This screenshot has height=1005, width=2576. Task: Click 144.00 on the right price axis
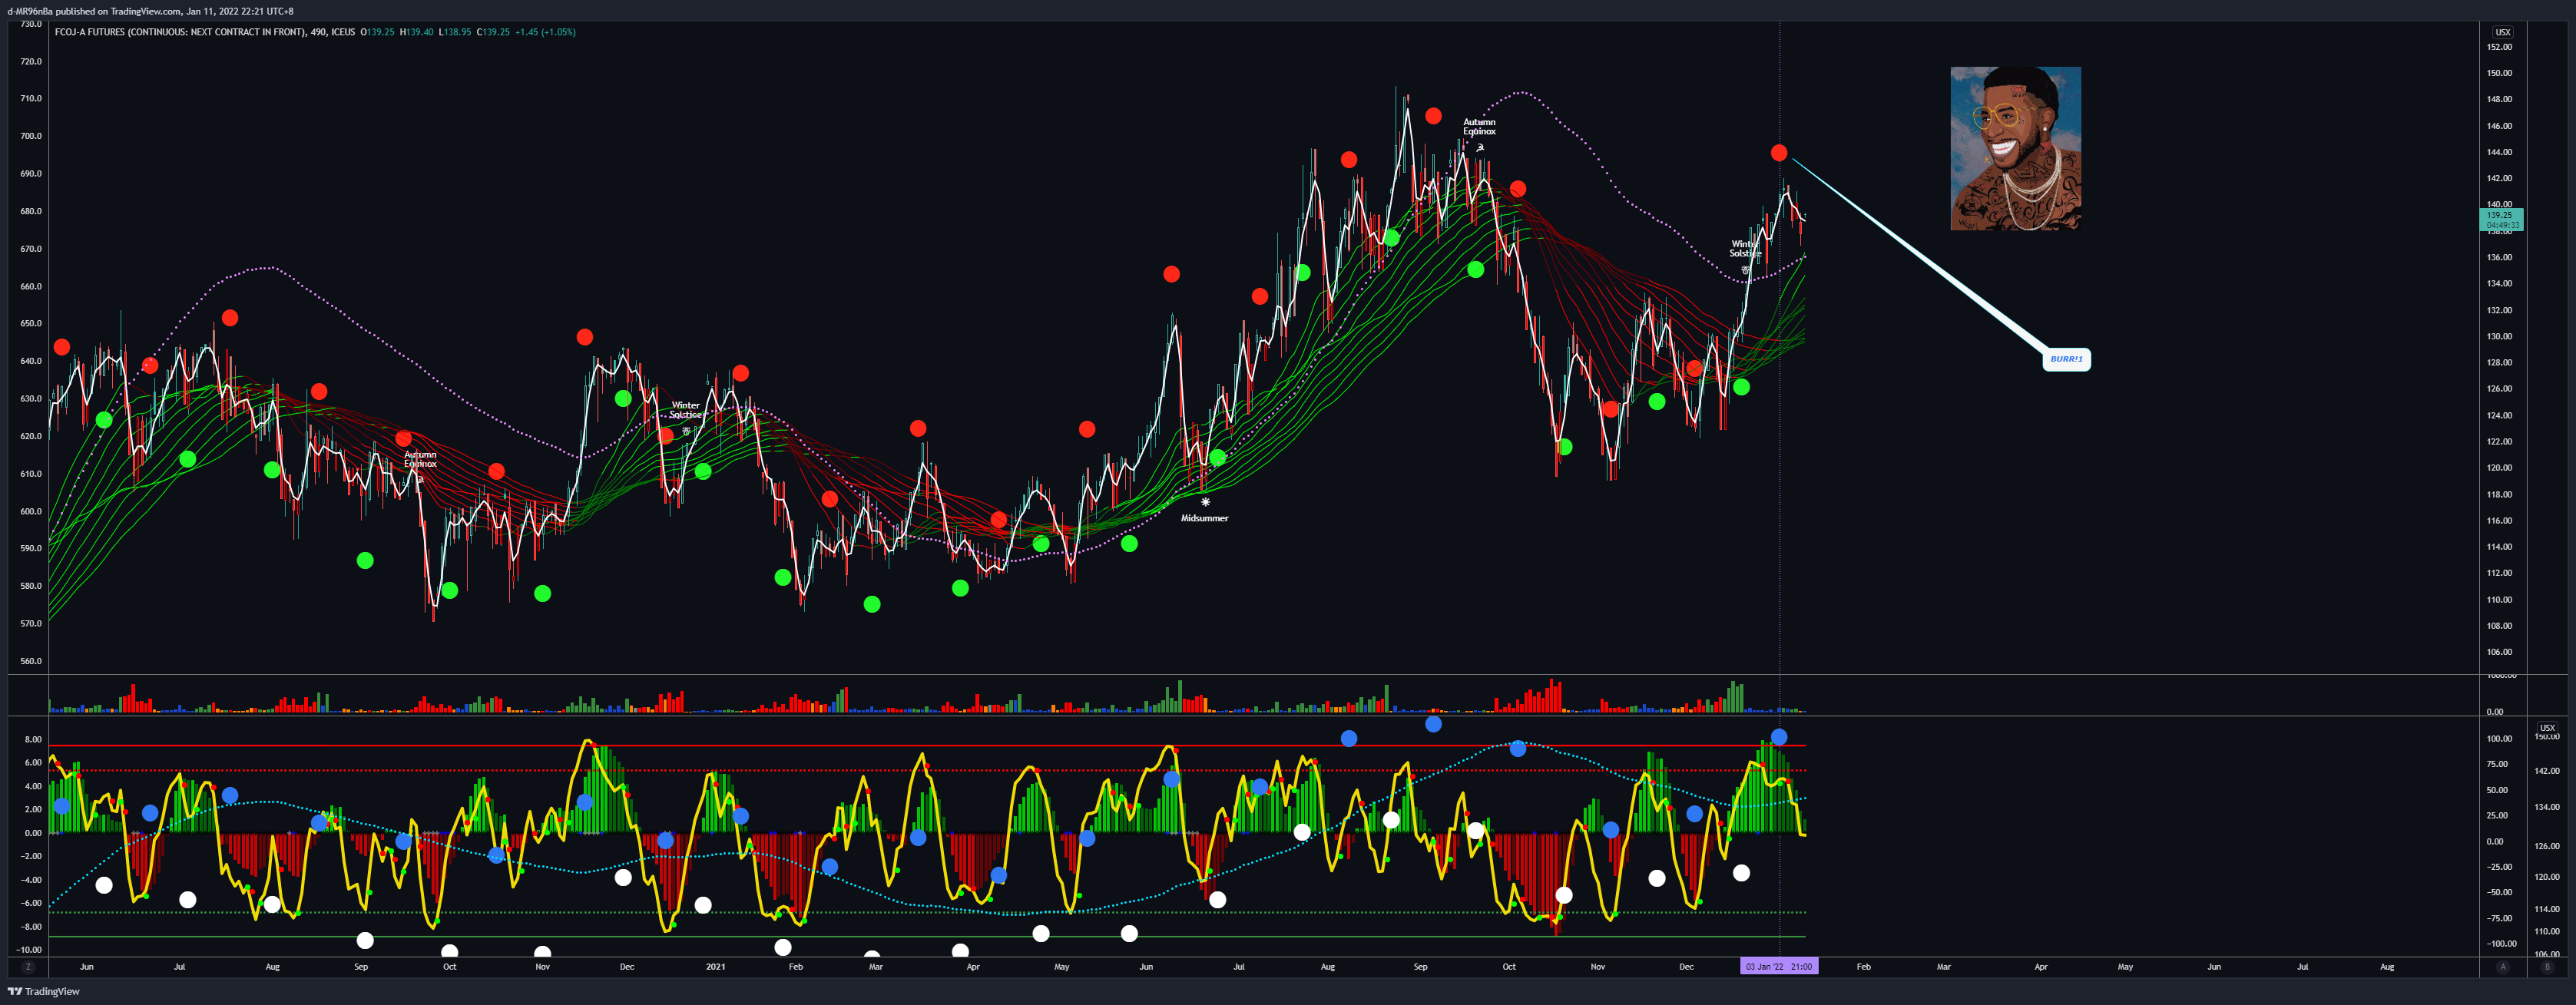point(2499,152)
